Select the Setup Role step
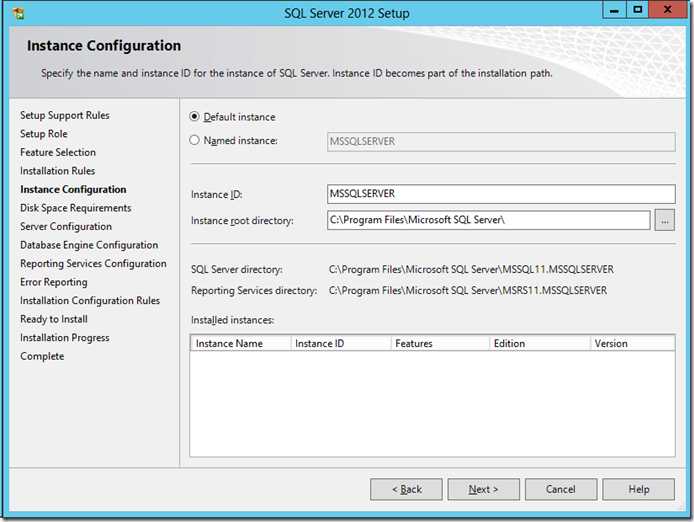This screenshot has width=694, height=522. pos(44,134)
